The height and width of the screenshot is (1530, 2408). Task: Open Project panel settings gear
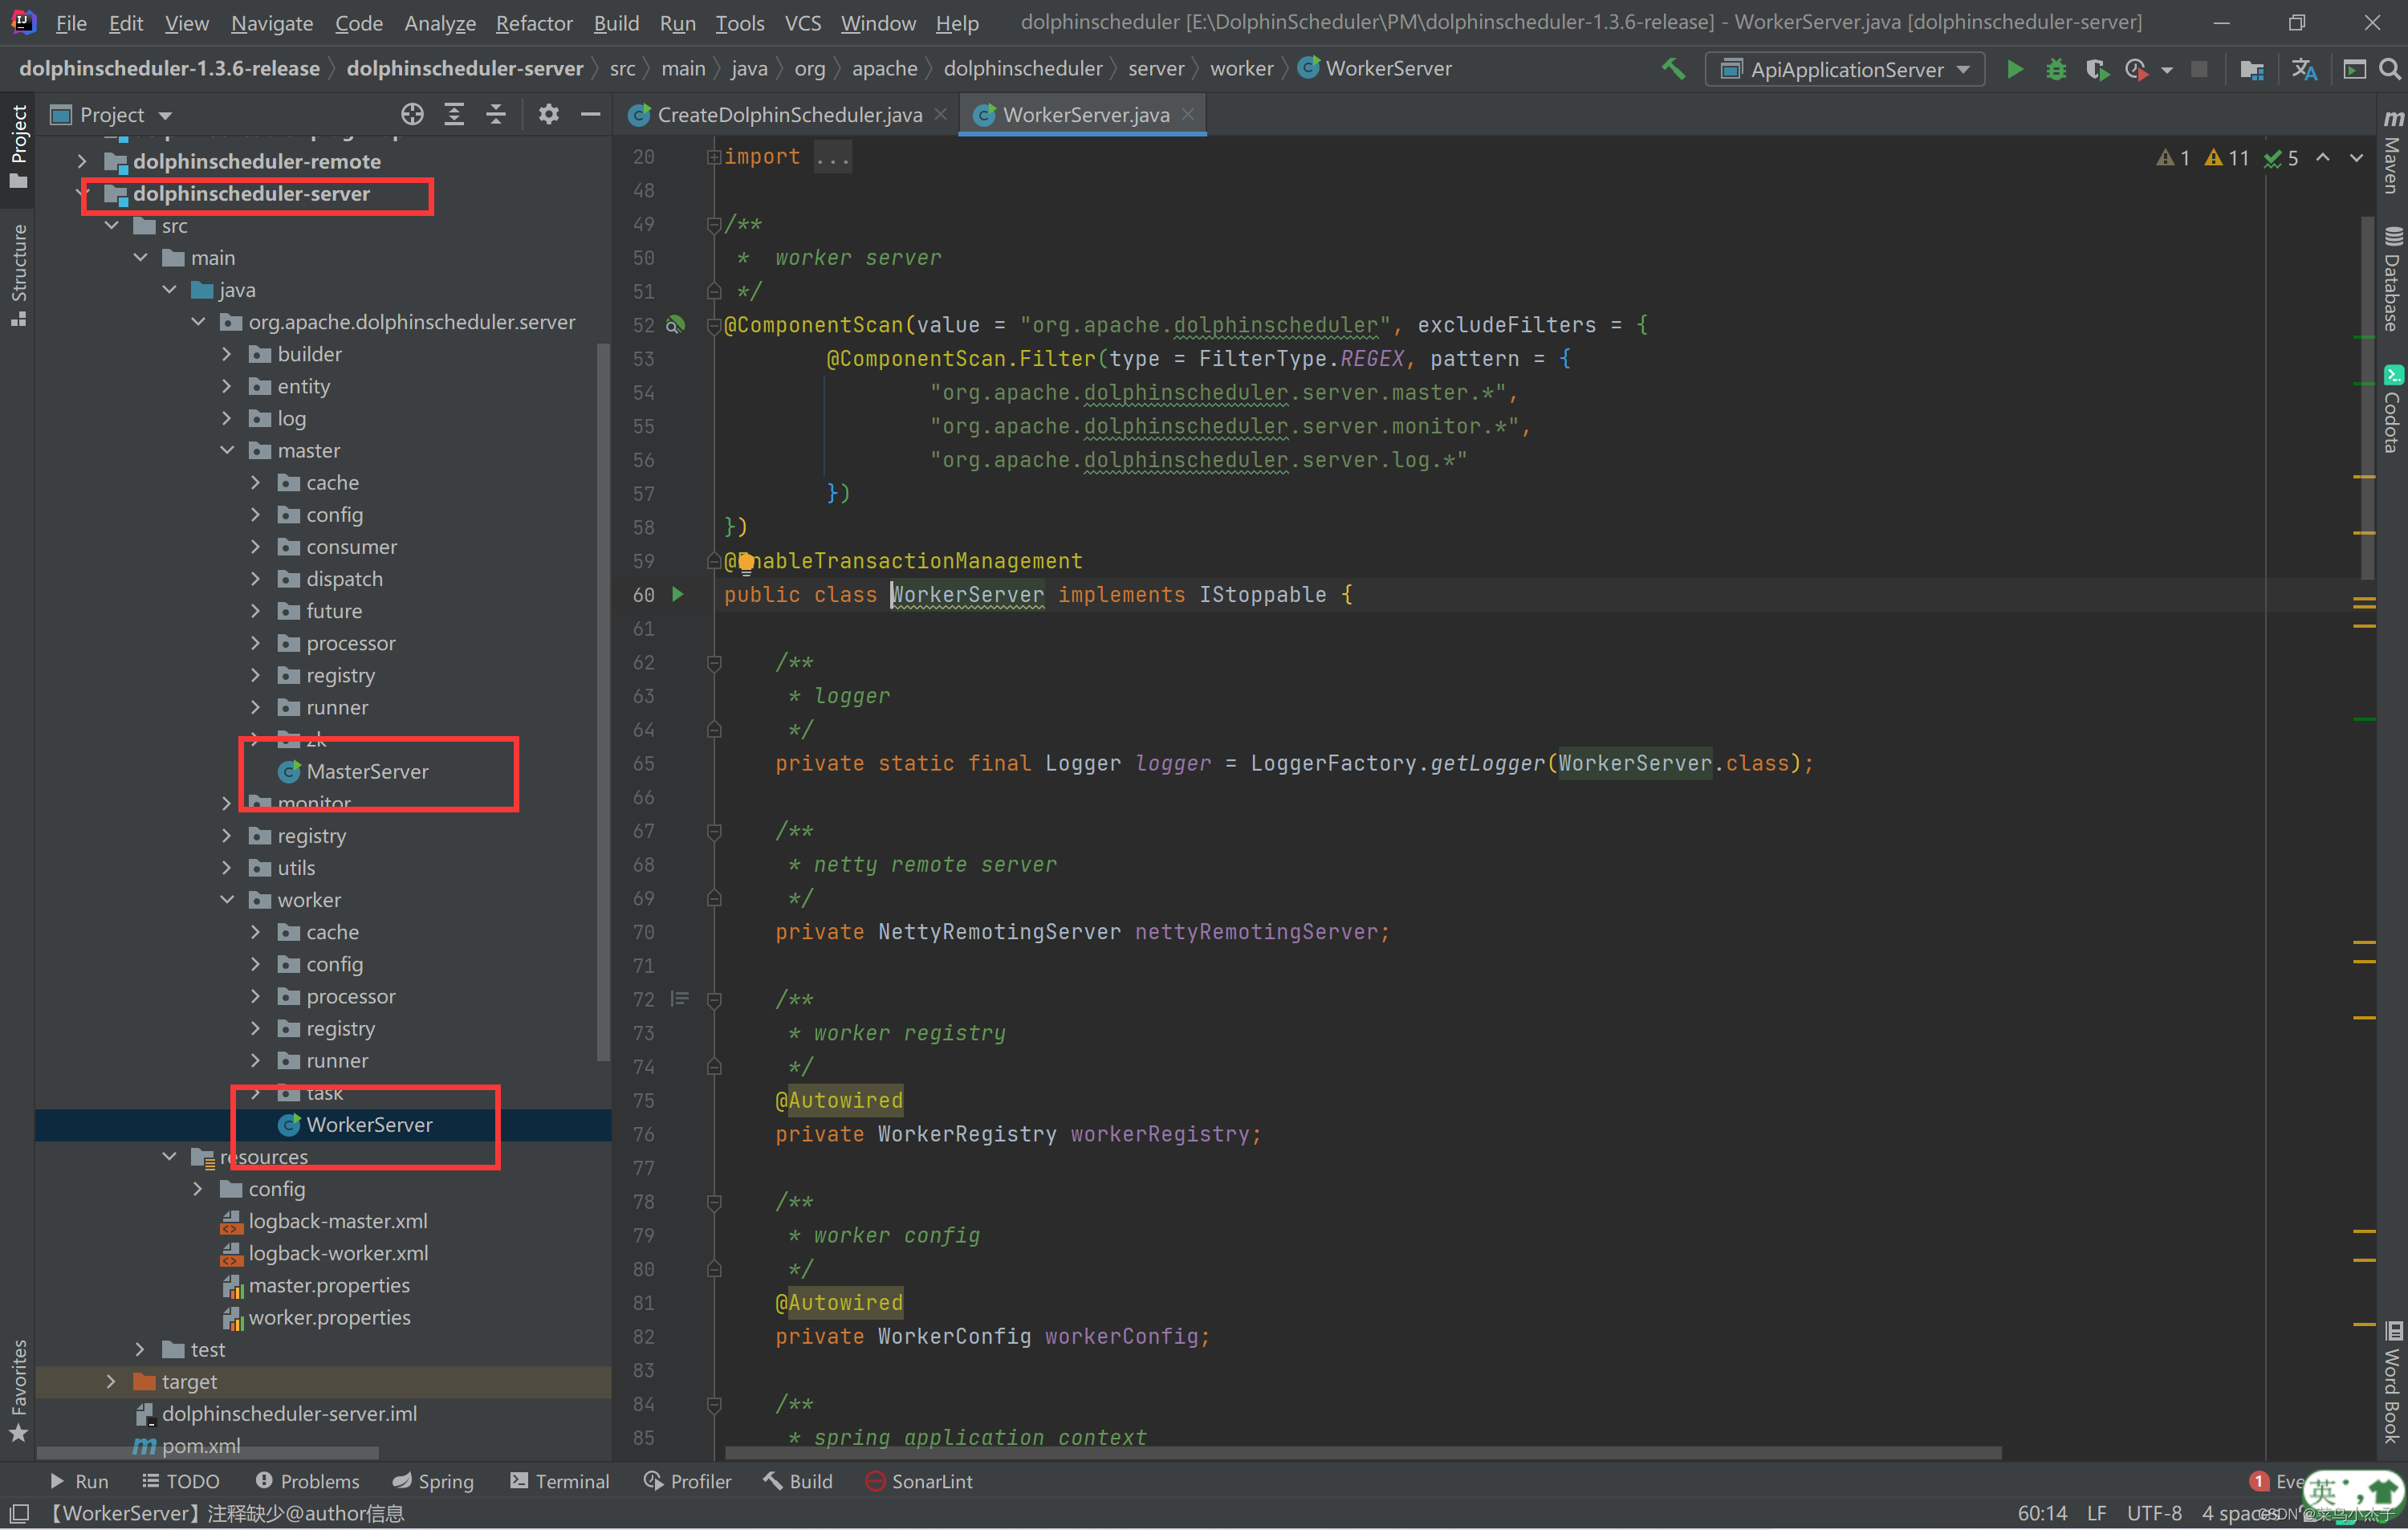548,115
